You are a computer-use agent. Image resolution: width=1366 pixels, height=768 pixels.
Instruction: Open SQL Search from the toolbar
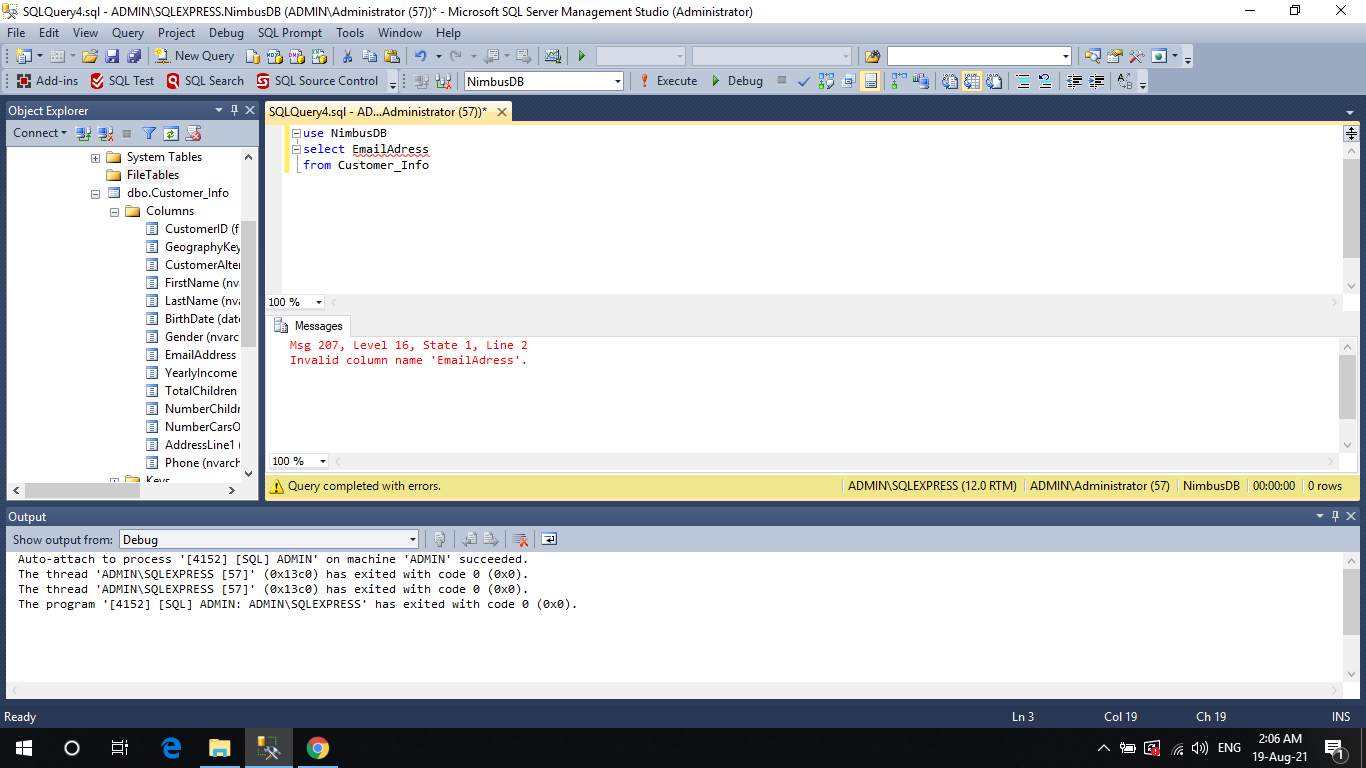[x=205, y=81]
